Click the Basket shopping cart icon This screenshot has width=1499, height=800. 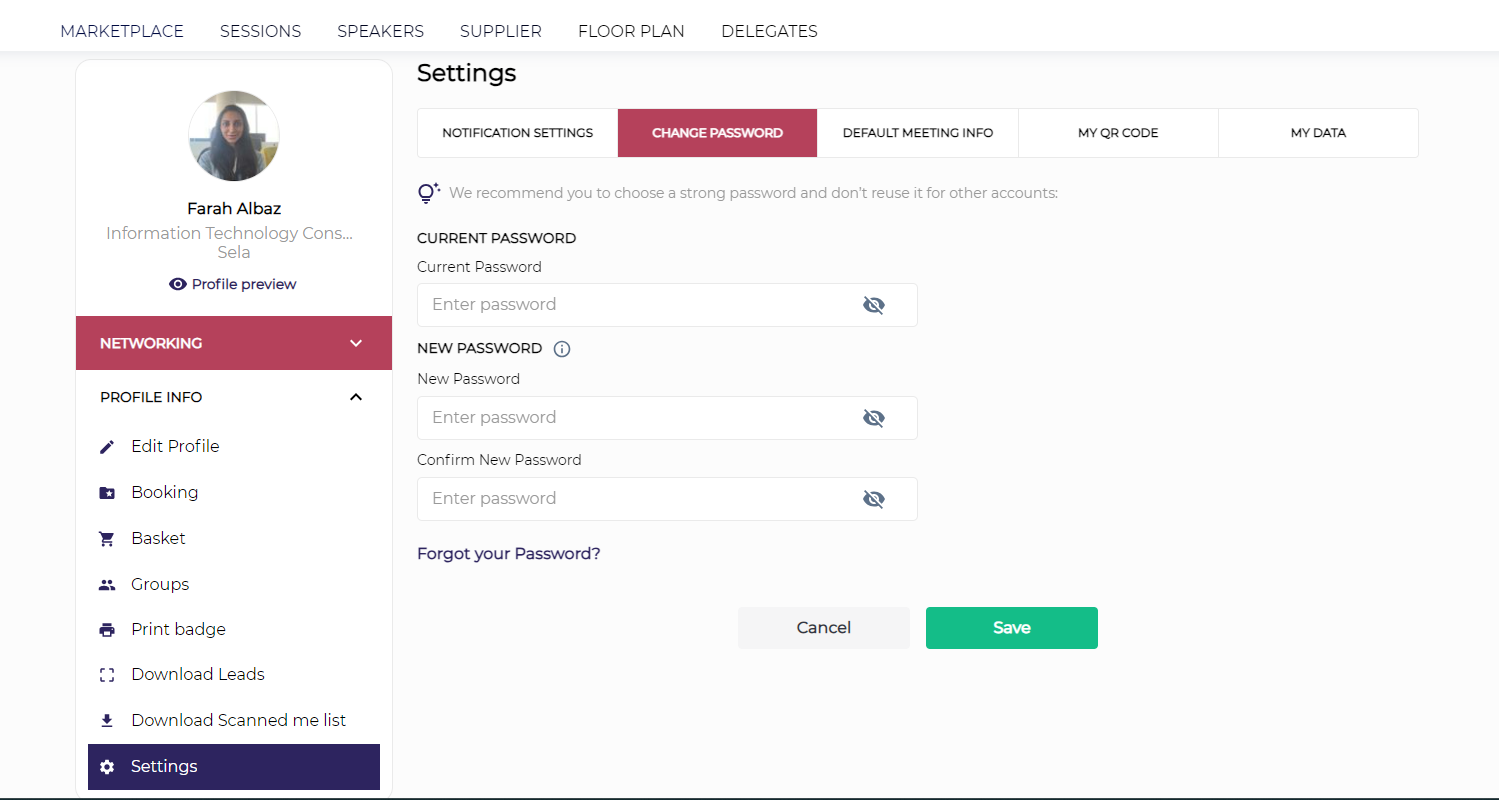coord(107,539)
